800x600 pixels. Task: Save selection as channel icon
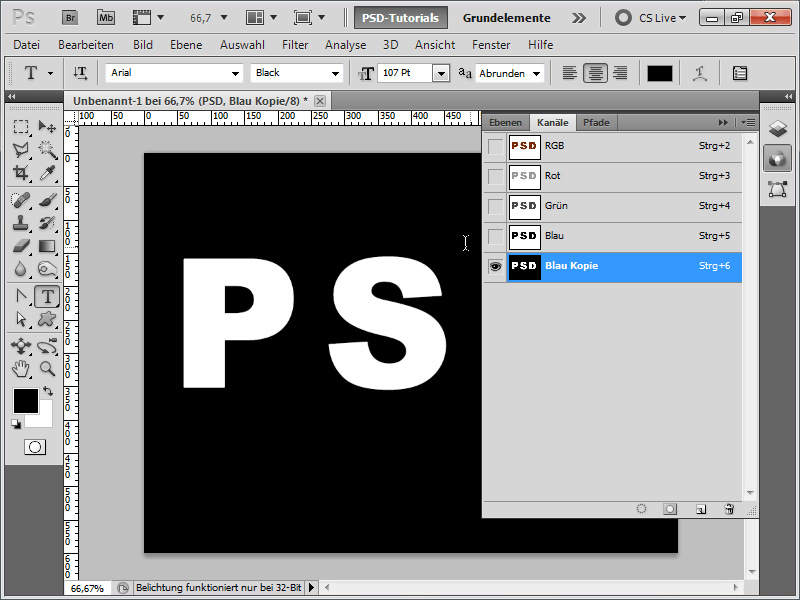[670, 509]
